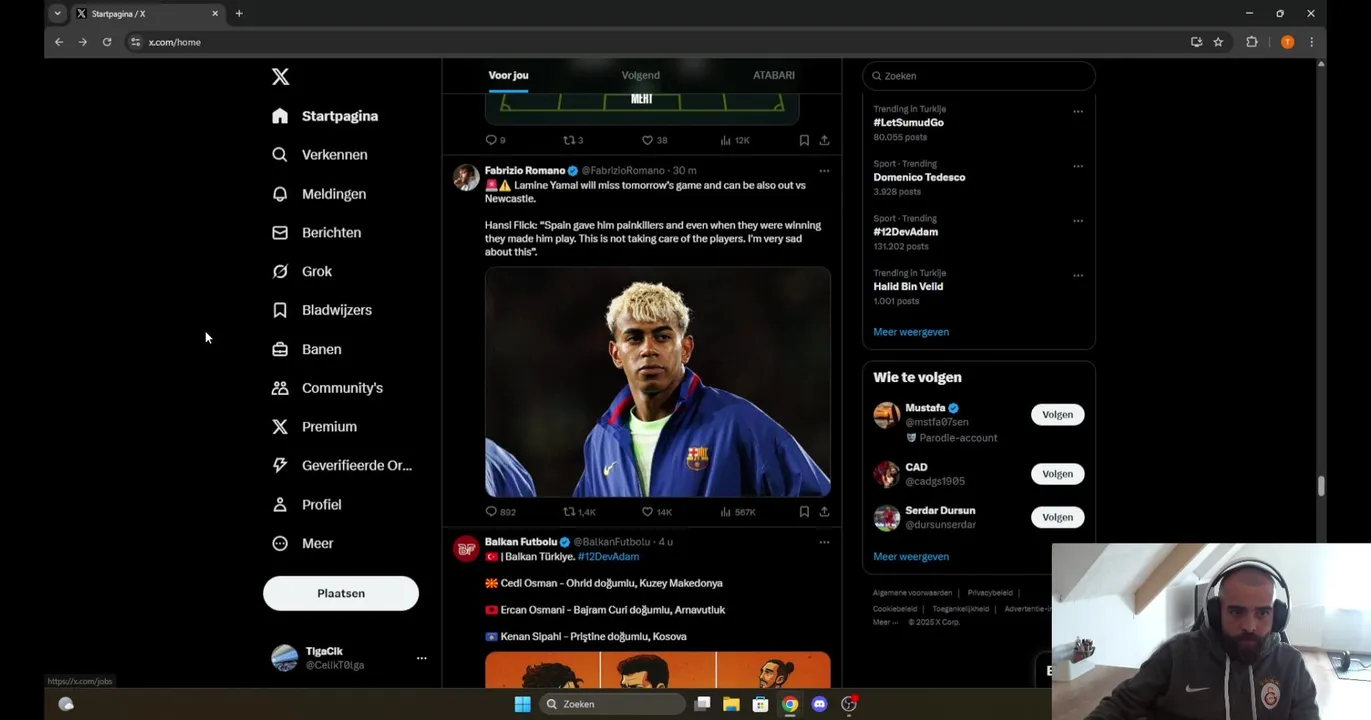Screen dimensions: 1371x720
Task: Open the Windows Start menu
Action: tap(522, 704)
